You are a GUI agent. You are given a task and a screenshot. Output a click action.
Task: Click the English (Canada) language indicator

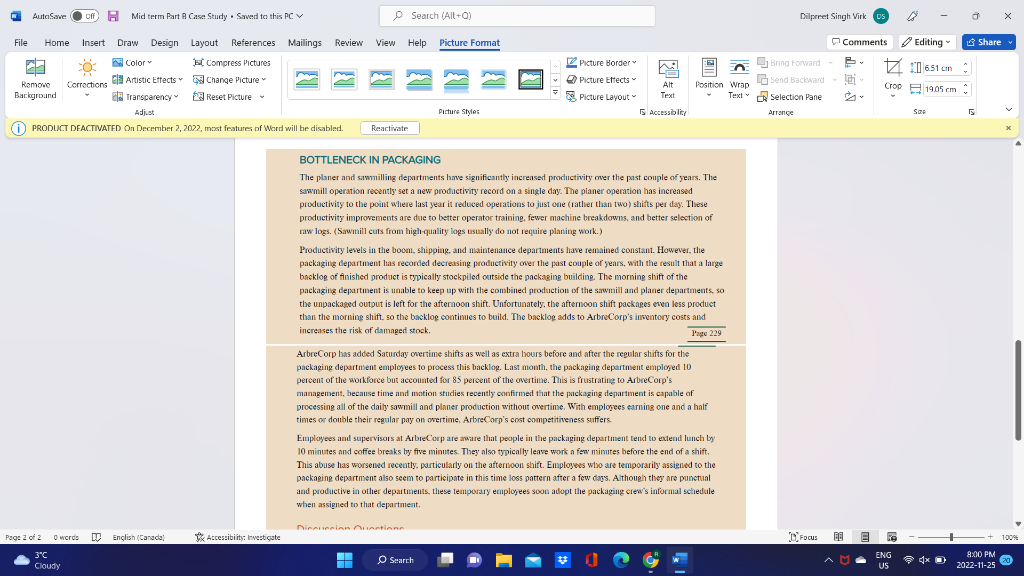tap(138, 537)
